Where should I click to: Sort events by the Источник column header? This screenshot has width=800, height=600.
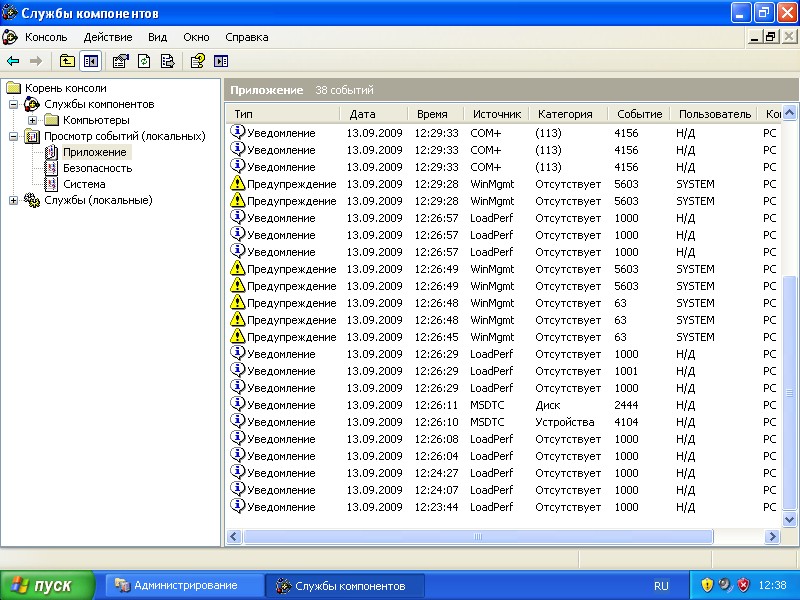pyautogui.click(x=496, y=114)
